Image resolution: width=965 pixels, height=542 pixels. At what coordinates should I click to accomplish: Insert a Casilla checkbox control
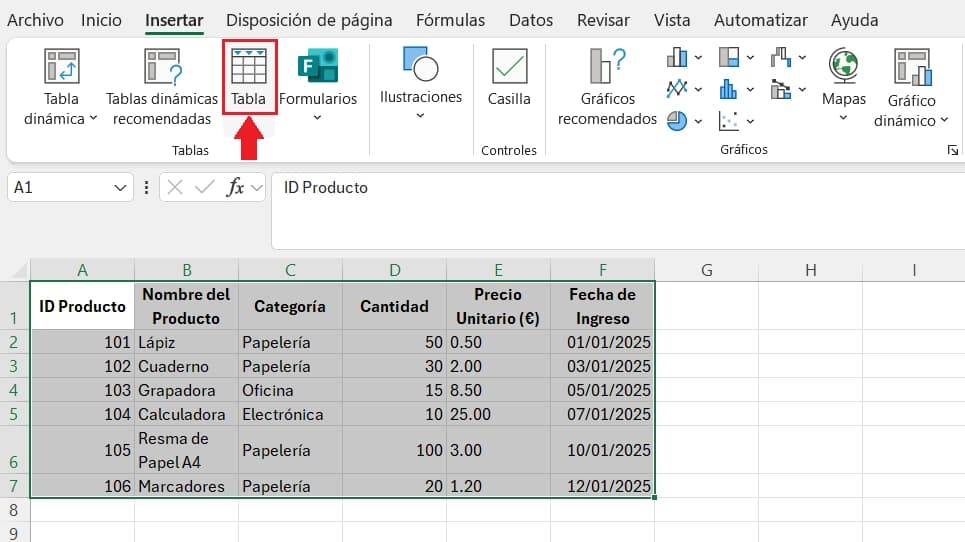pyautogui.click(x=509, y=77)
